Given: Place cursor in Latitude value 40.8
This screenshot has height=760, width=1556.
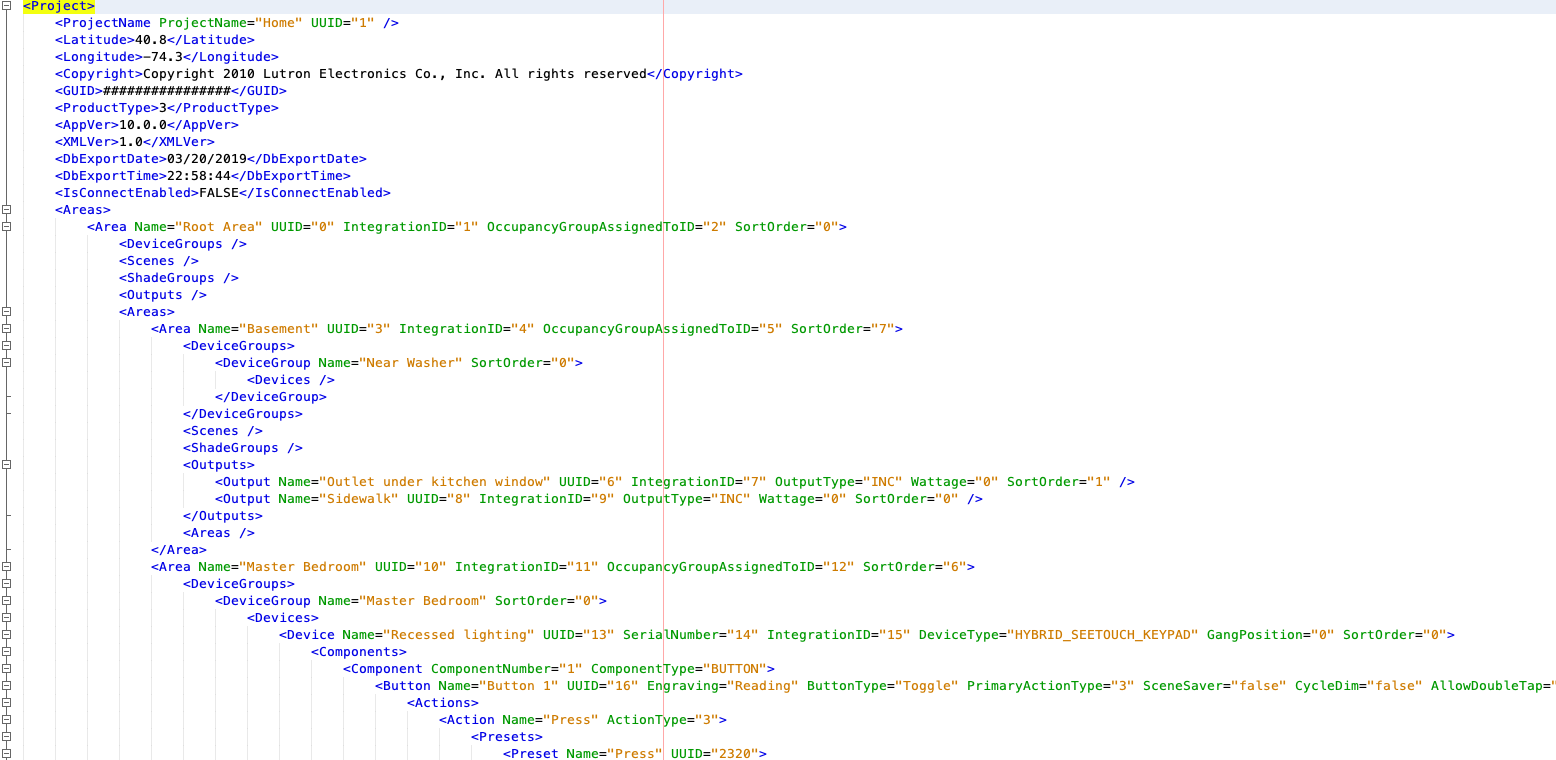Looking at the screenshot, I should click(150, 40).
